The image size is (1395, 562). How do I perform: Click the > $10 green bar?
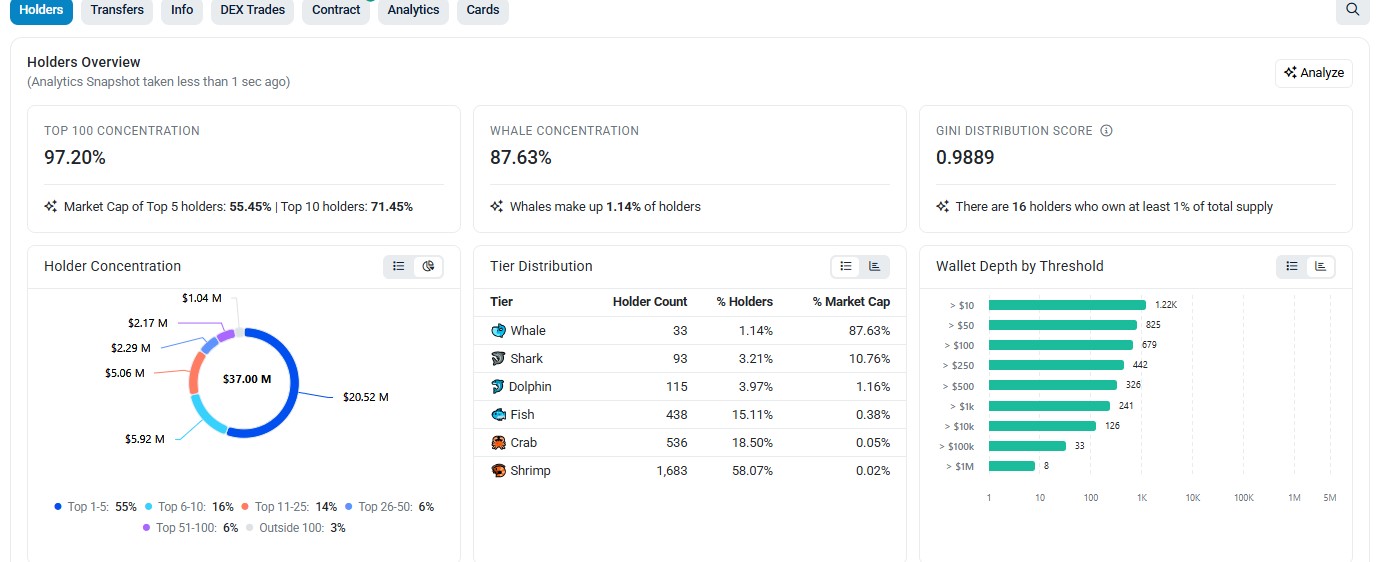[x=1067, y=305]
